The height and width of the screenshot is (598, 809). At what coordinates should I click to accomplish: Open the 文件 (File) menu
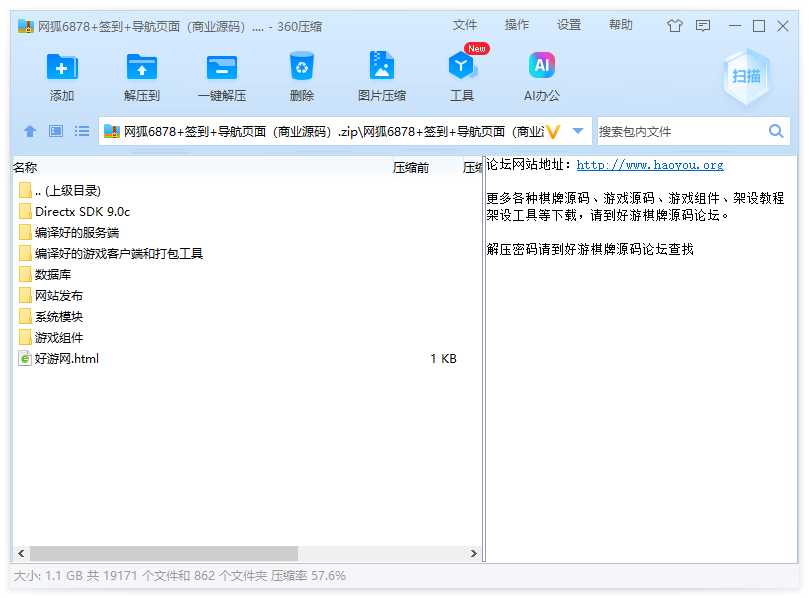pyautogui.click(x=465, y=25)
